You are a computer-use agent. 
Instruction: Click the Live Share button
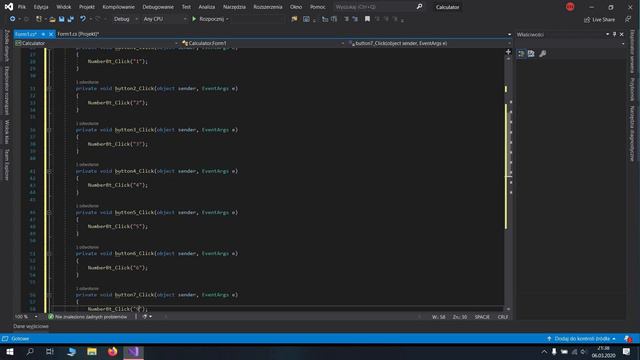click(x=599, y=19)
